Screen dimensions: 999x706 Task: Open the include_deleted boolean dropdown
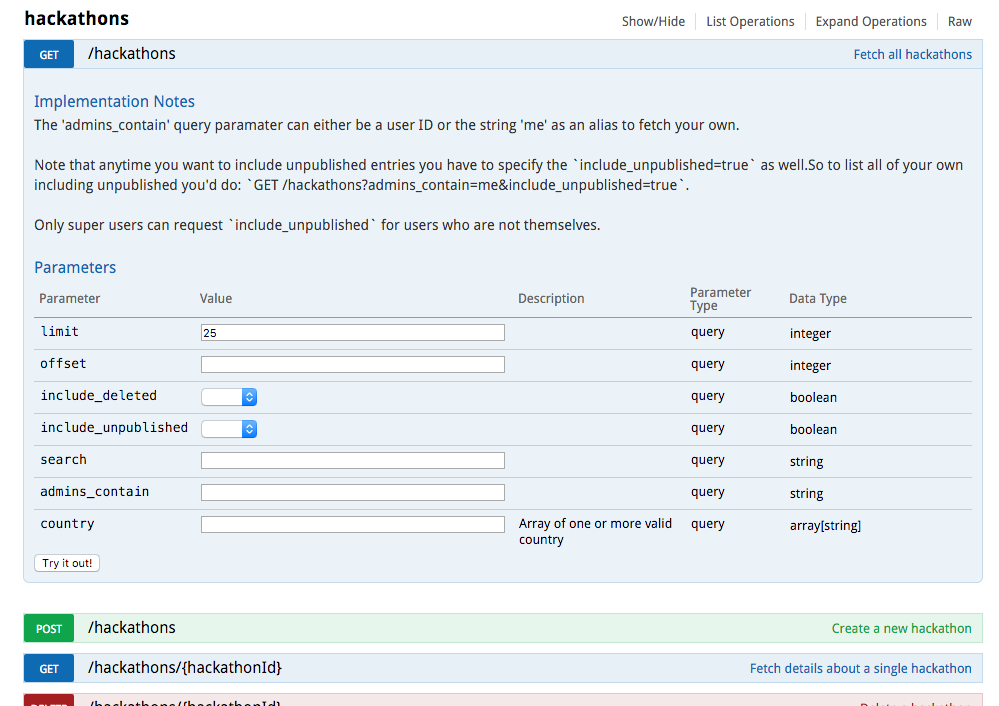click(229, 397)
